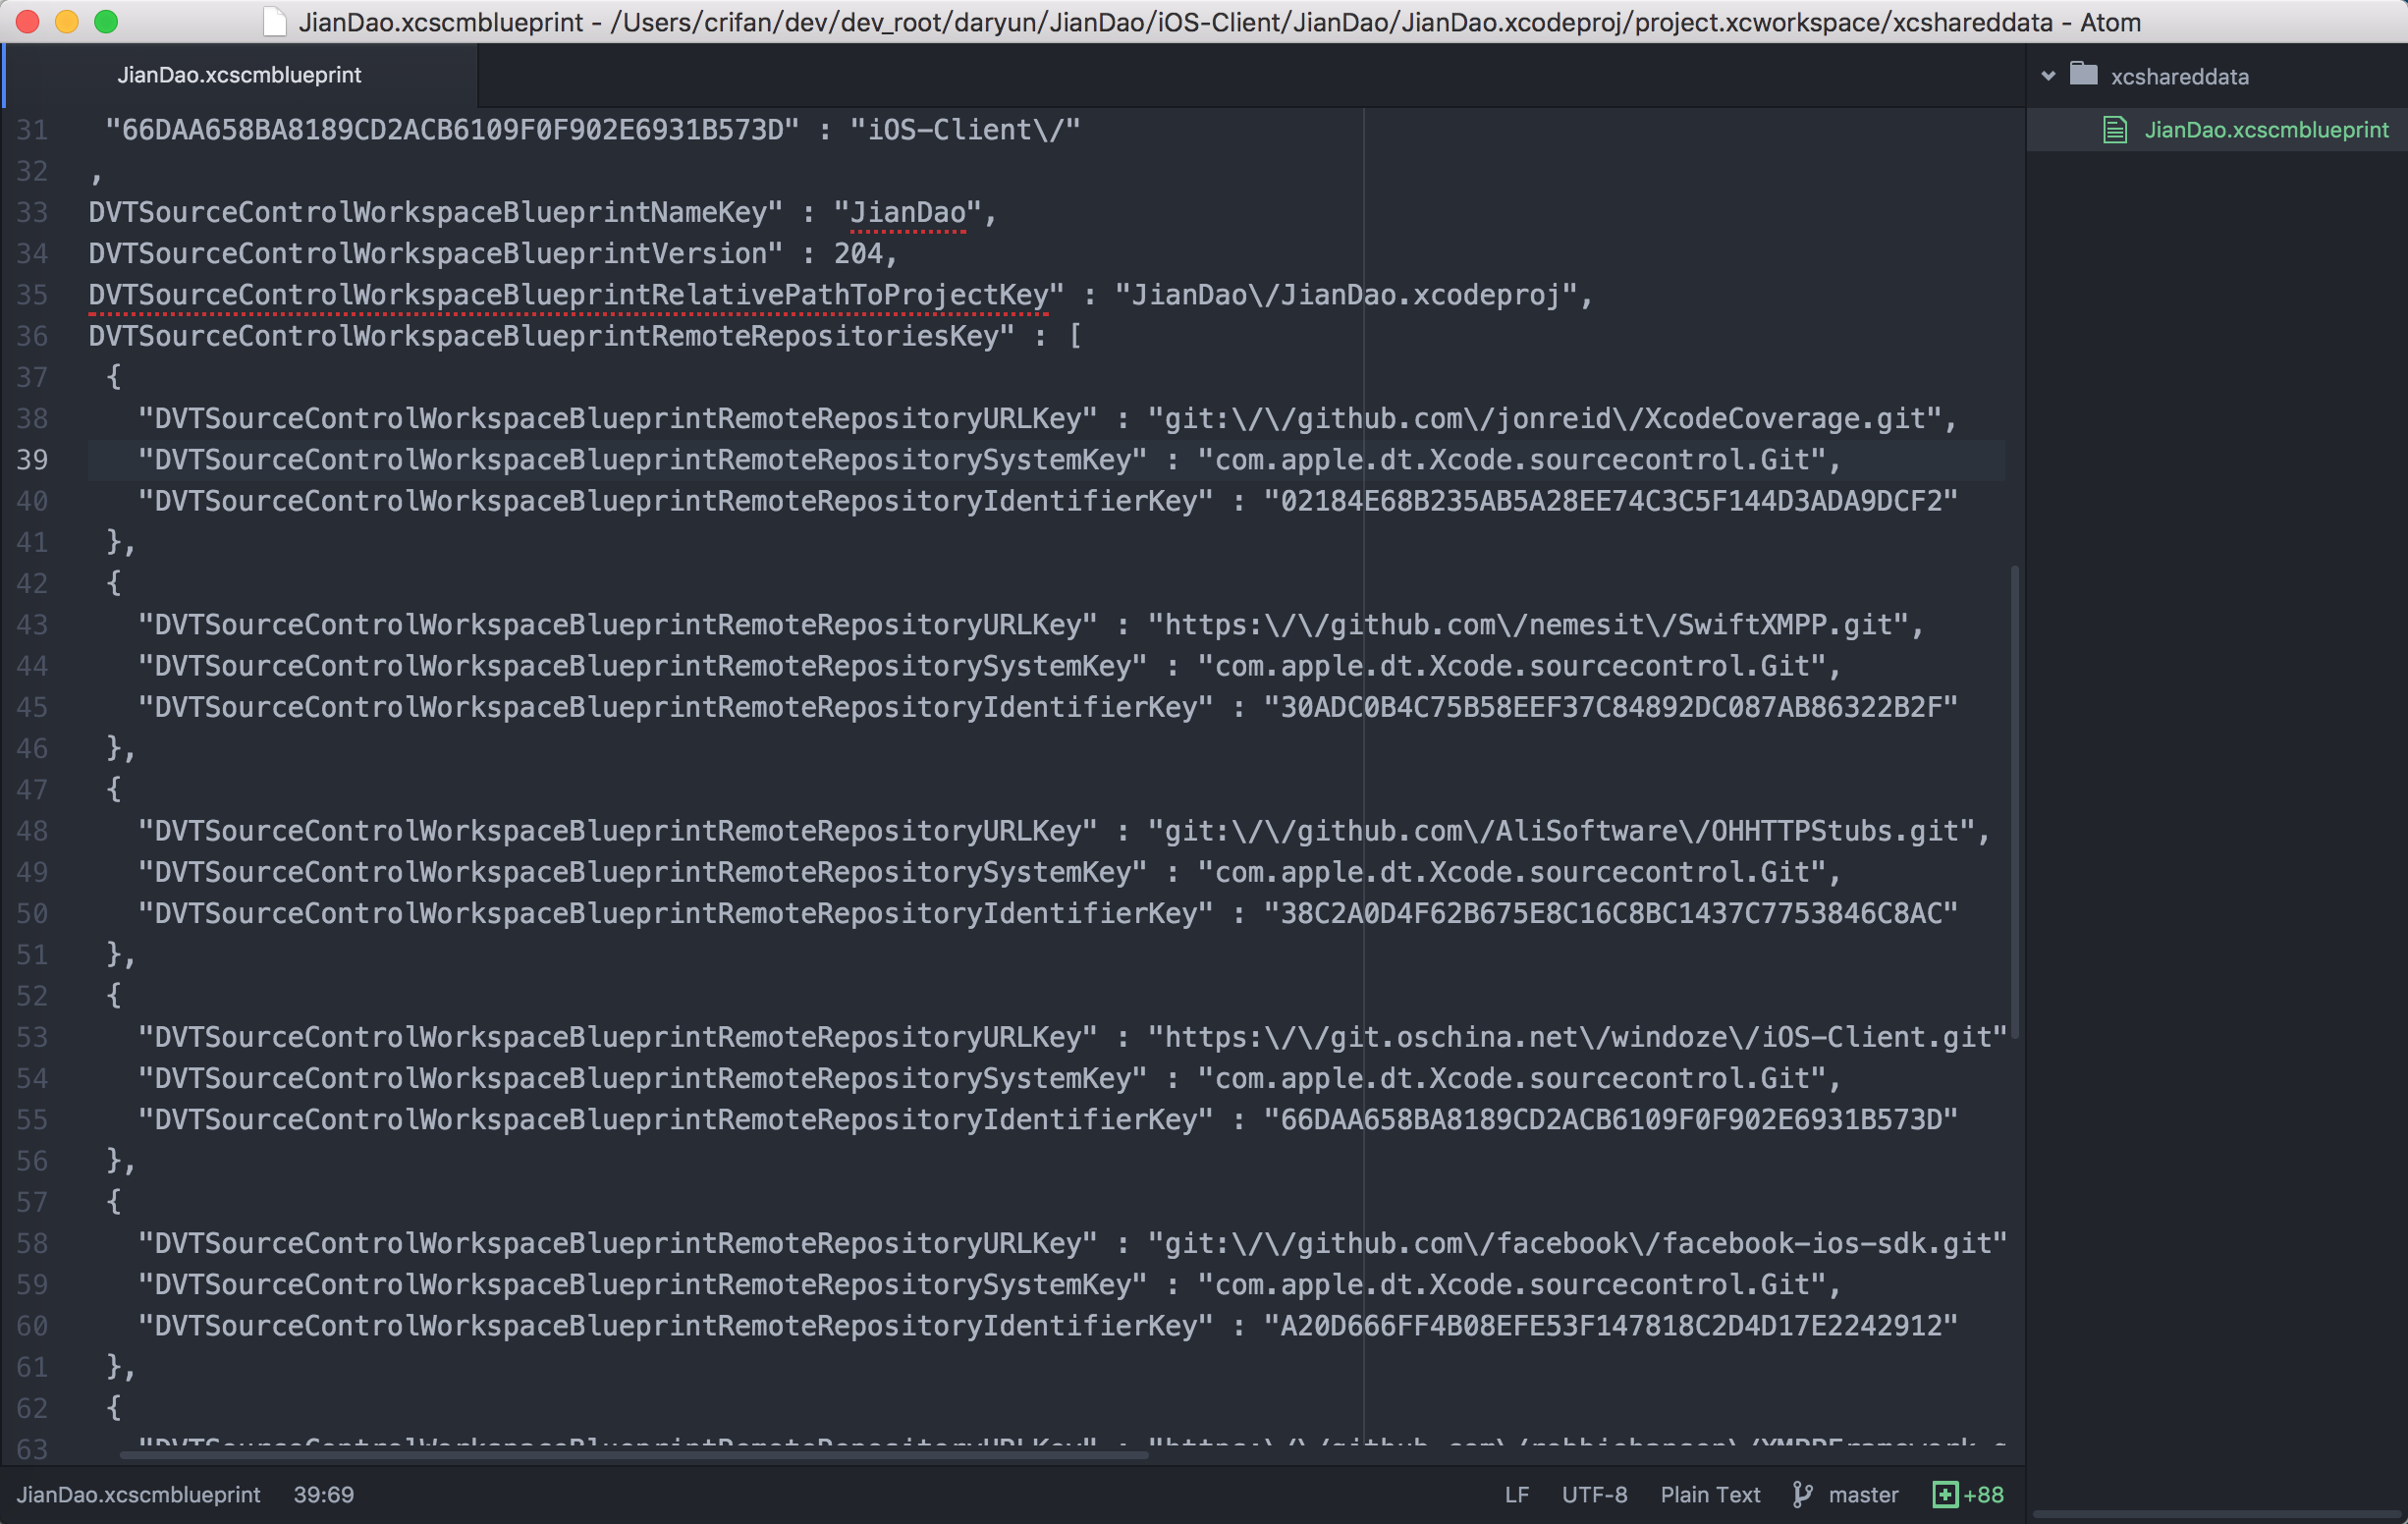
Task: Click the vertical editor scrollbar thumb
Action: point(2013,800)
